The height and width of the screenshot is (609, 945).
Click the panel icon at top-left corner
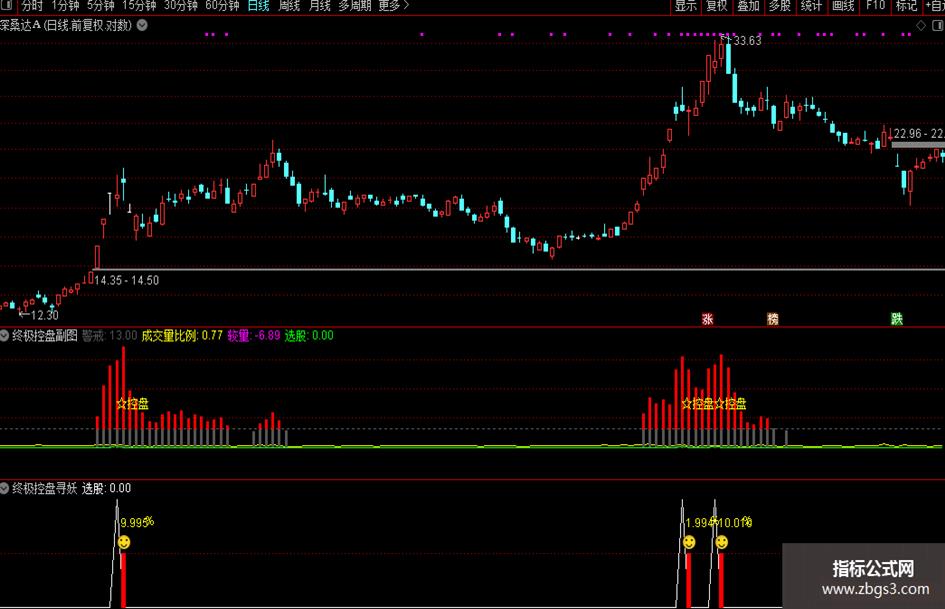click(x=7, y=5)
